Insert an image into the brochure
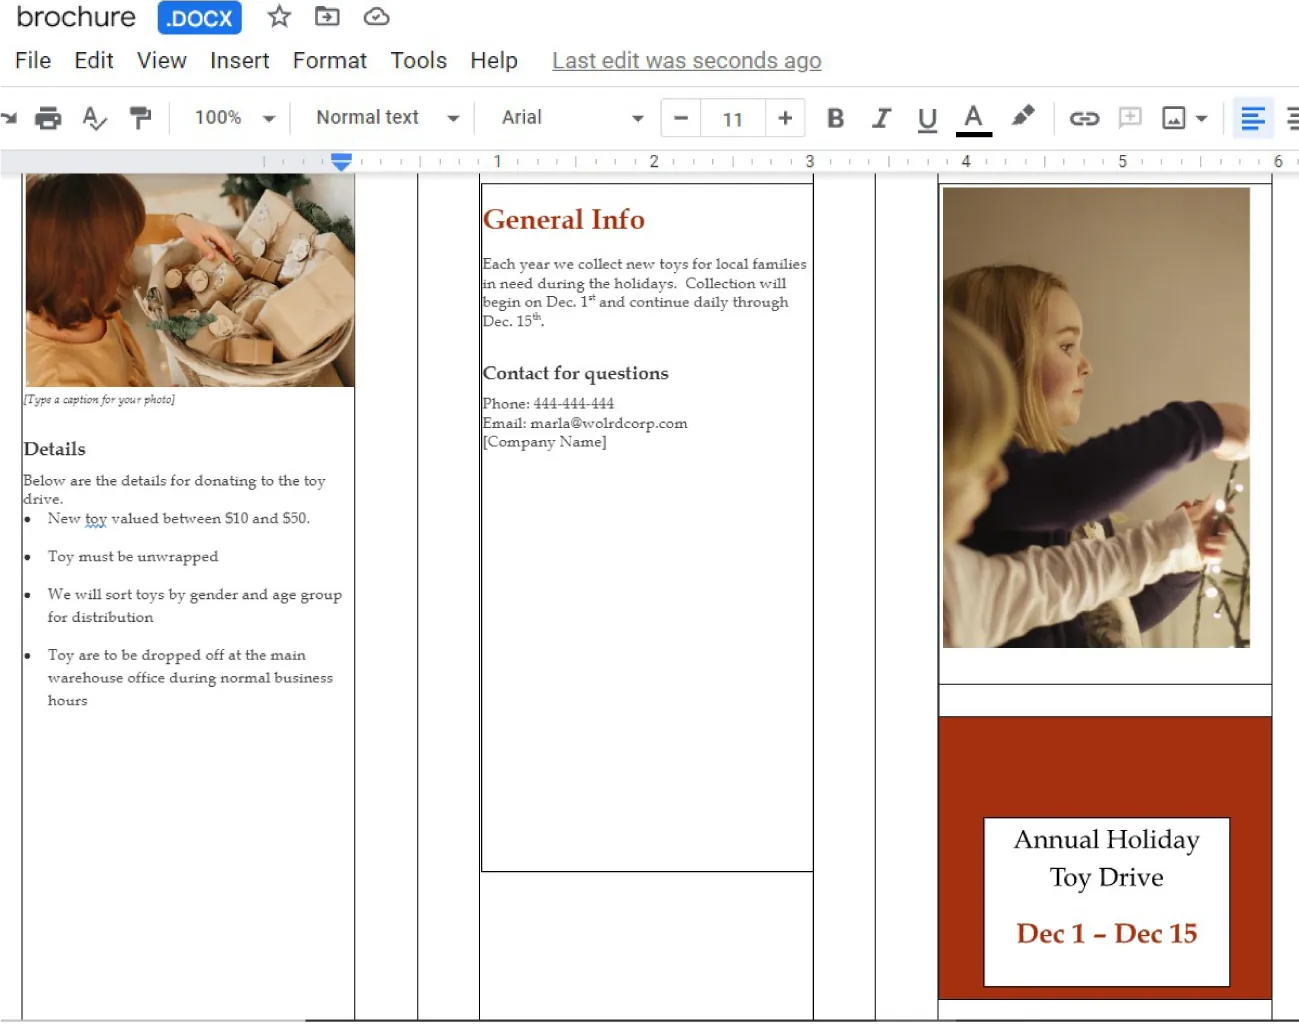1299x1025 pixels. point(1176,117)
